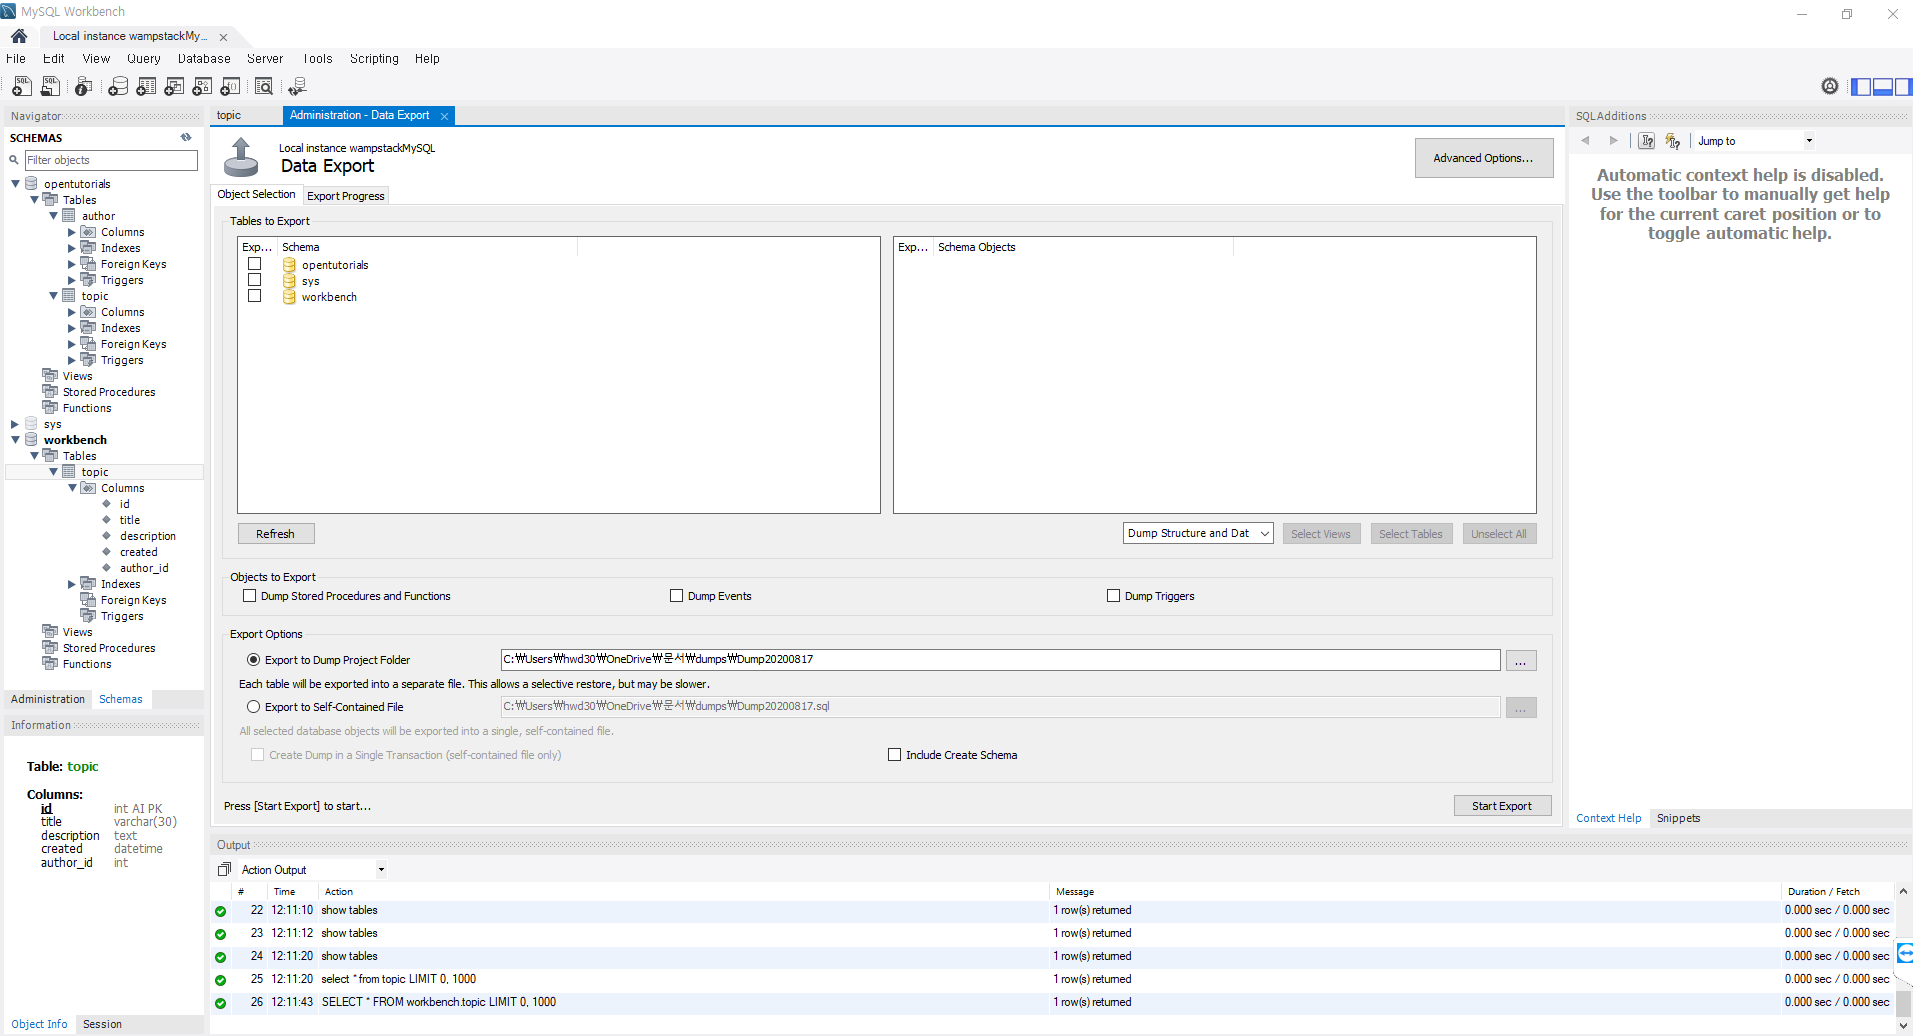Enable Dump Stored Procedures and Functions

pos(249,596)
